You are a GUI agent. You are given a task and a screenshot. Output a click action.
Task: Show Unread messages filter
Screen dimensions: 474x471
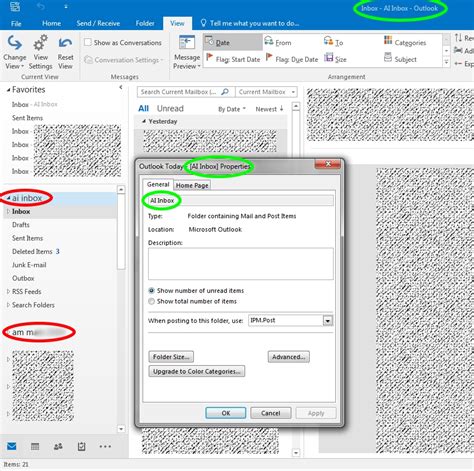[170, 108]
